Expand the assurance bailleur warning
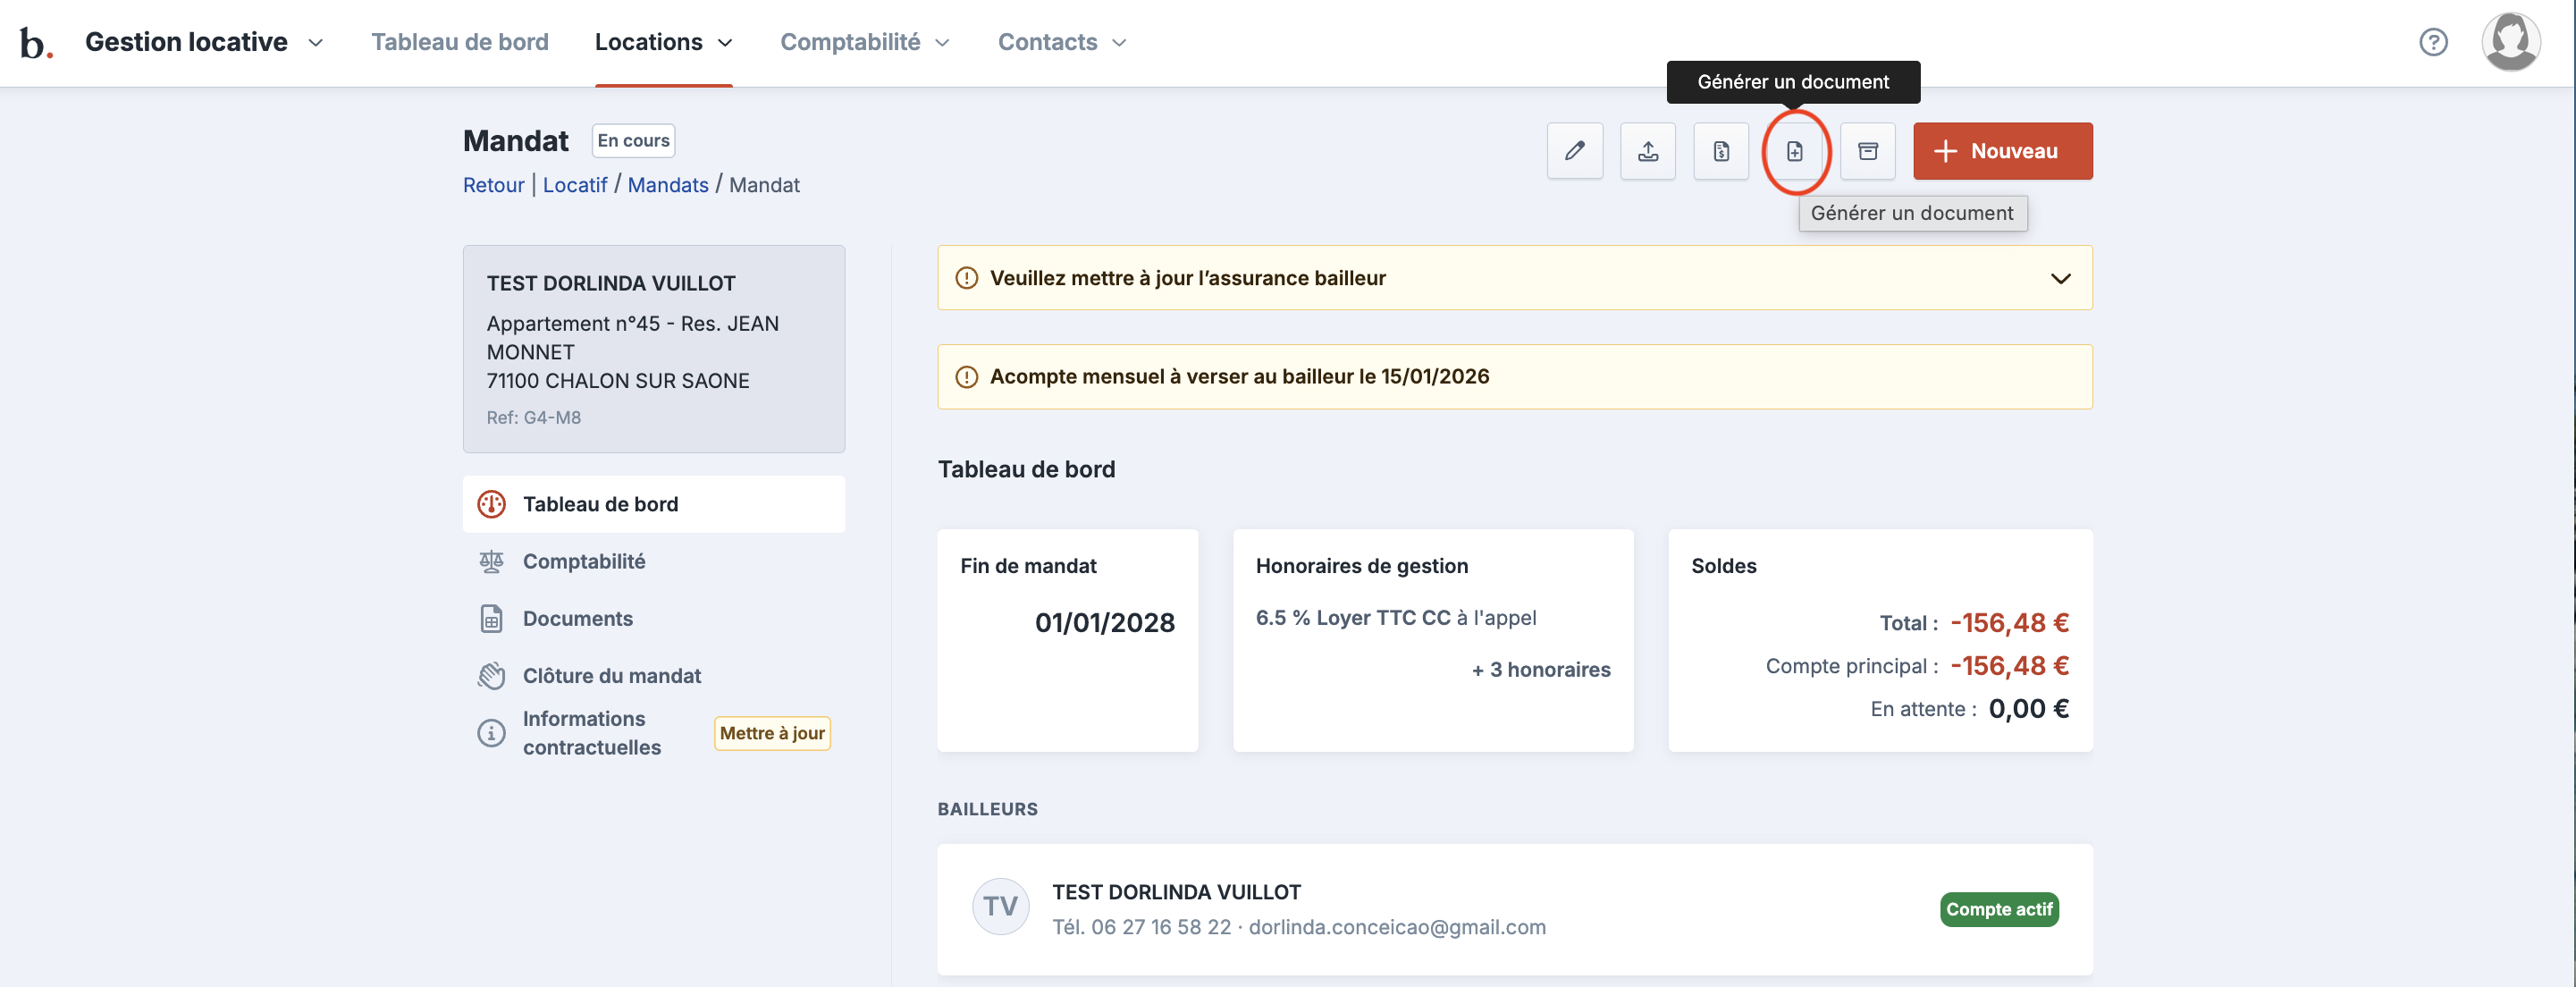The height and width of the screenshot is (987, 2576). click(x=2060, y=278)
